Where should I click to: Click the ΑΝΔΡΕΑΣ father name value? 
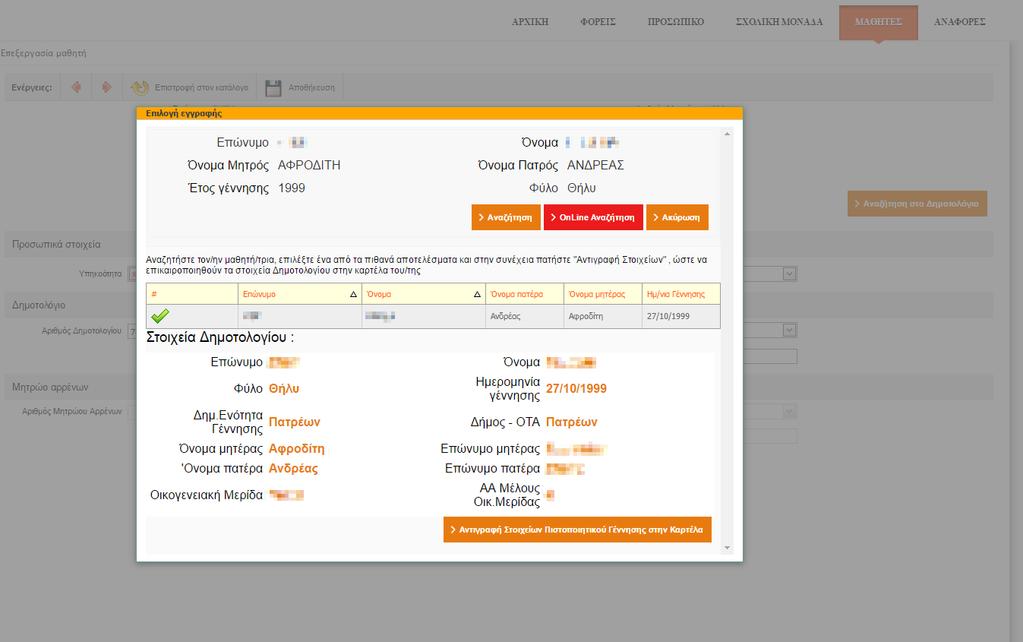click(595, 165)
